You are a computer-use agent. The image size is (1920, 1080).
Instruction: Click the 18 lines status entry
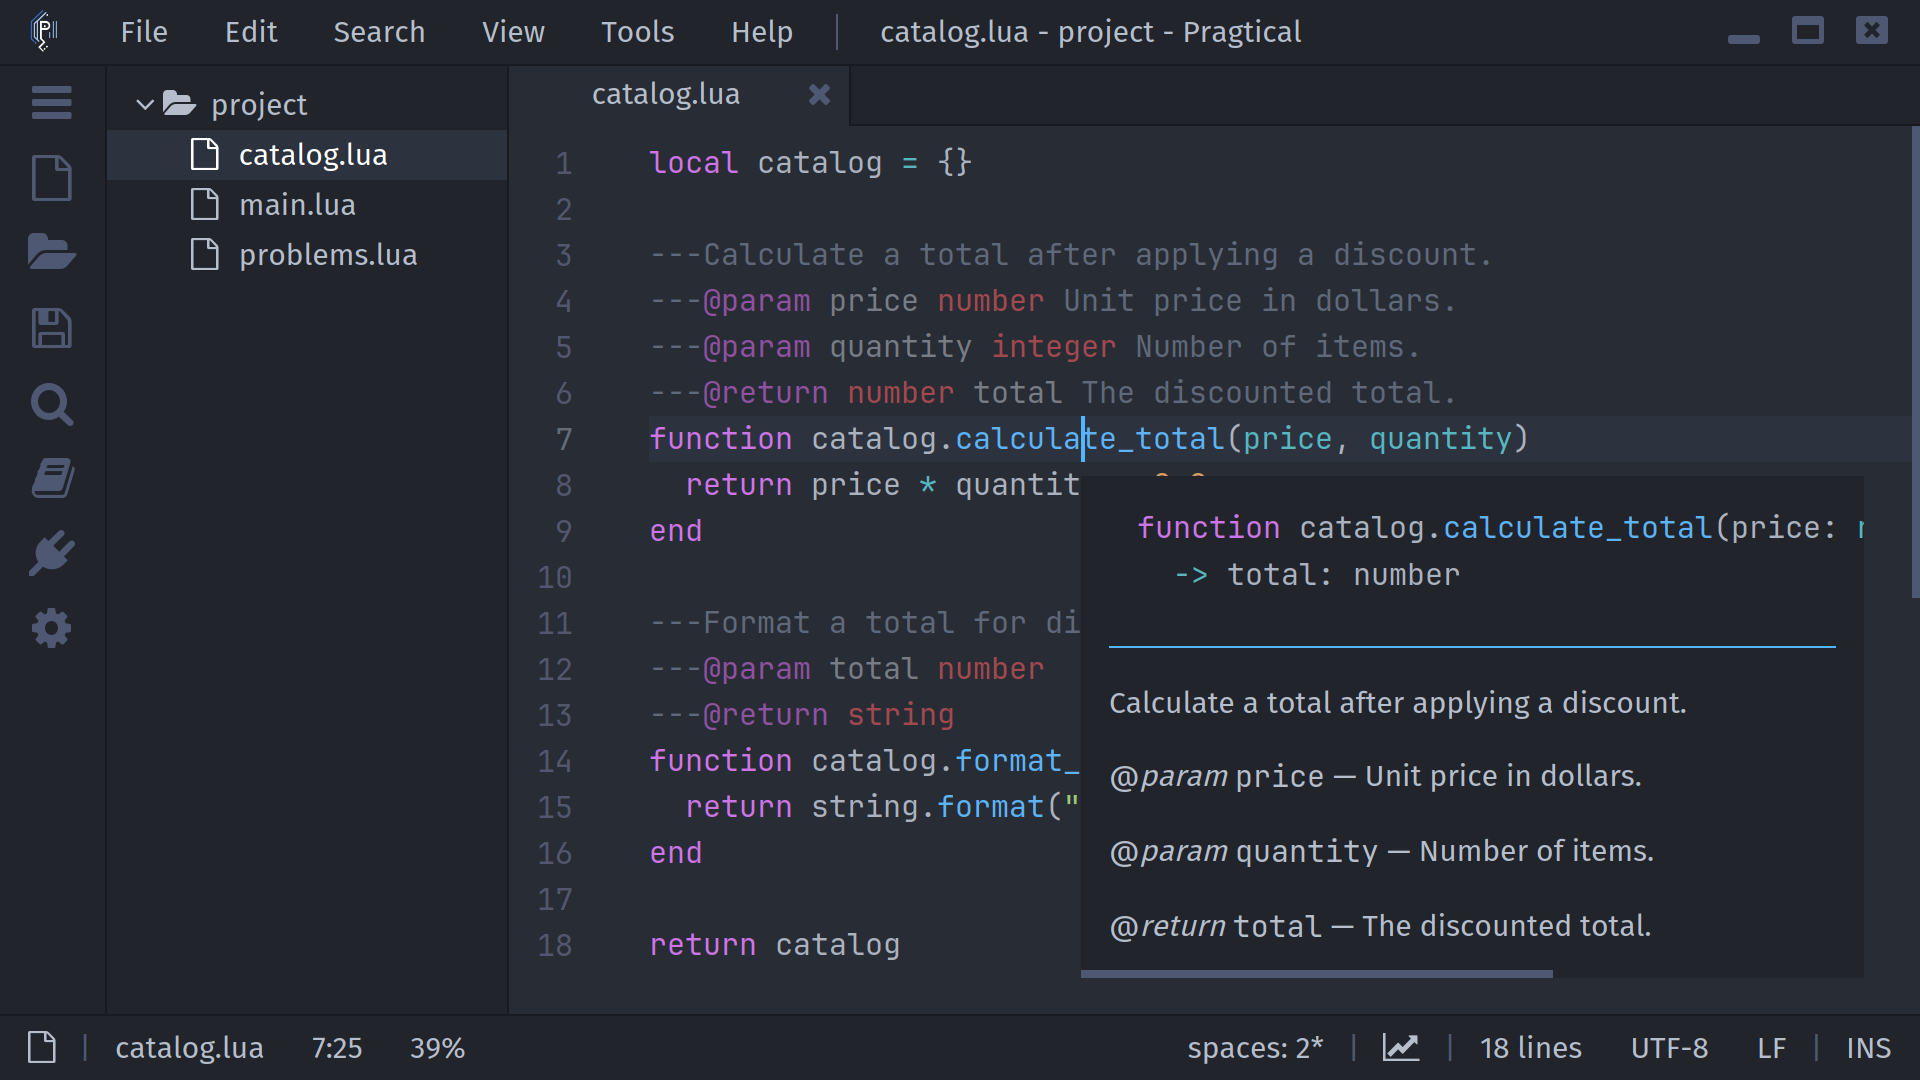tap(1531, 1048)
